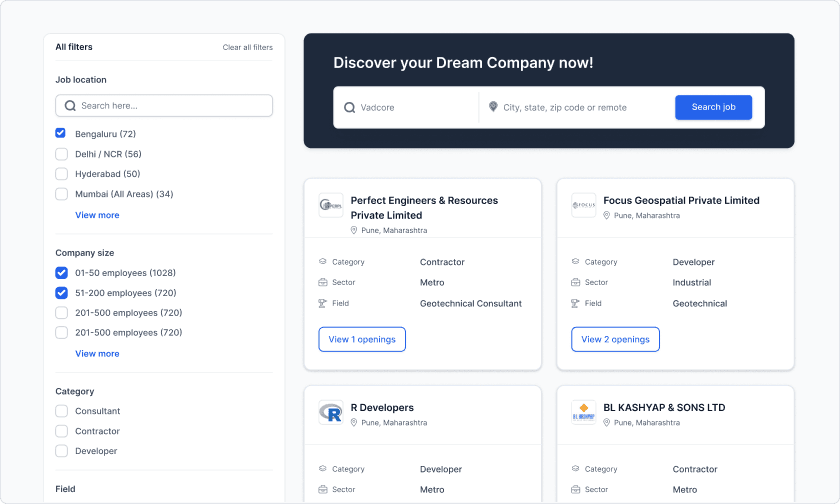840x504 pixels.
Task: Click the location pin icon in search bar
Action: click(493, 107)
